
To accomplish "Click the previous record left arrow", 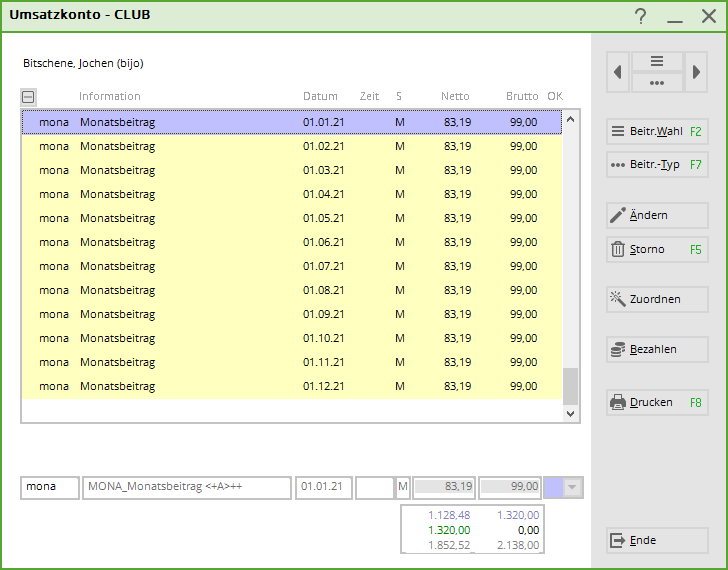I will click(618, 72).
